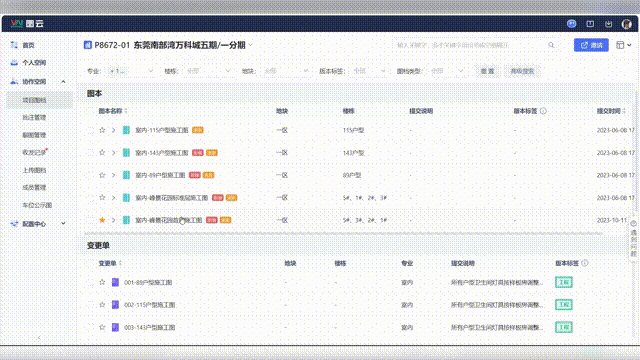Open the blue assistant chat icon in header
Screen dimensions: 640x360
coord(571,24)
